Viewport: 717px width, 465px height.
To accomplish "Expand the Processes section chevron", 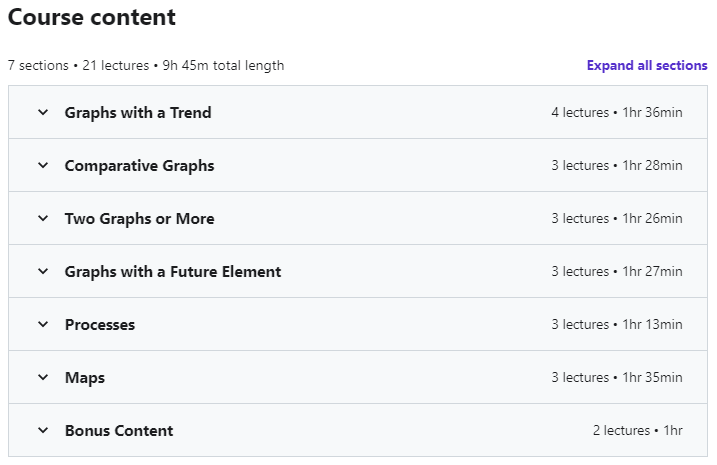I will (43, 325).
